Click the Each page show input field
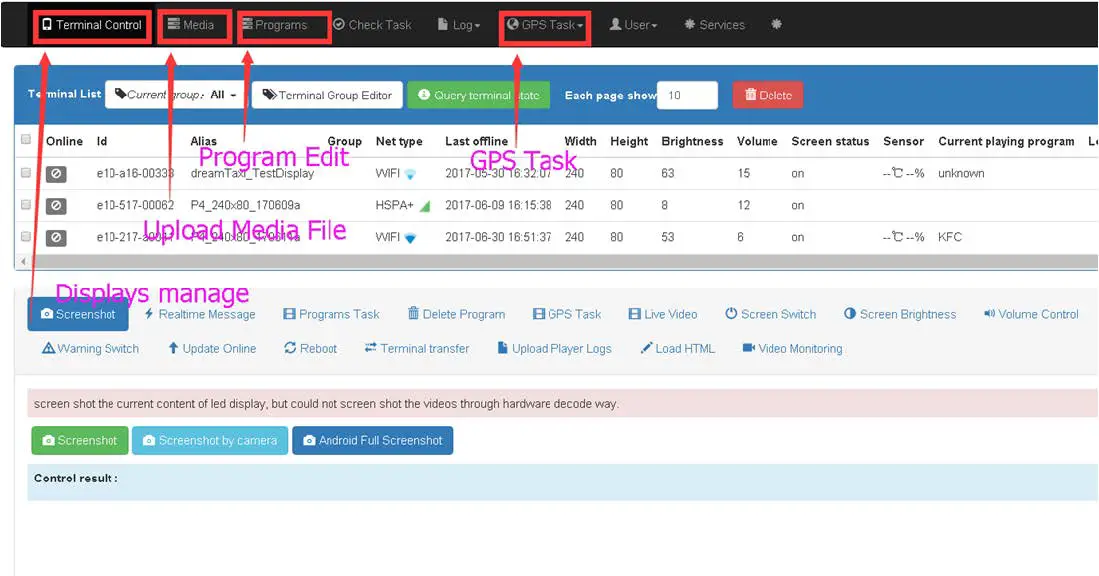The height and width of the screenshot is (576, 1099). coord(687,95)
